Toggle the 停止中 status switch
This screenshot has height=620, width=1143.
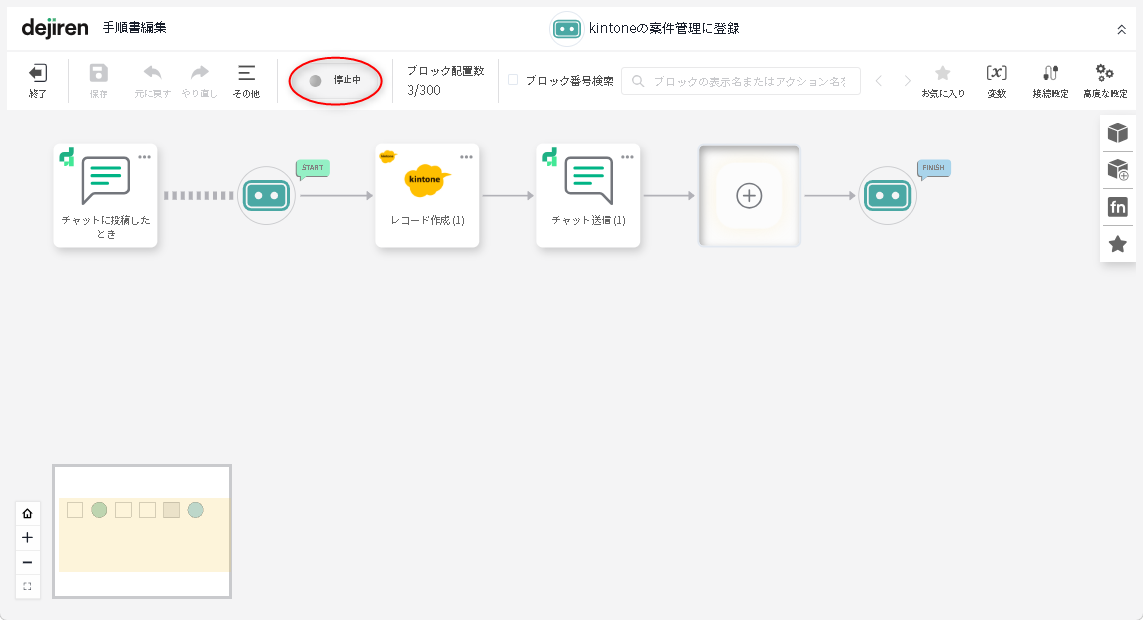coord(316,80)
